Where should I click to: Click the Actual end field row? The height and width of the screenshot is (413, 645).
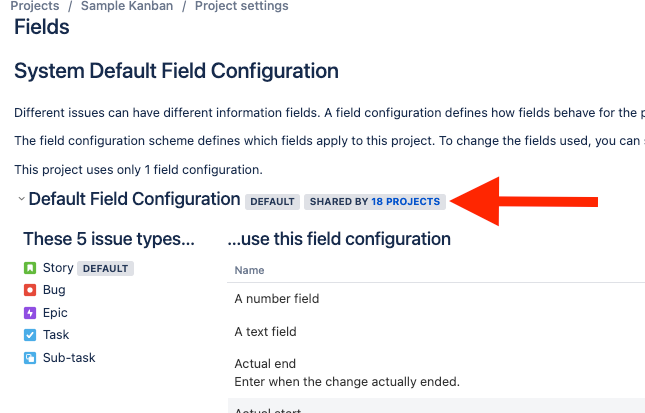436,373
